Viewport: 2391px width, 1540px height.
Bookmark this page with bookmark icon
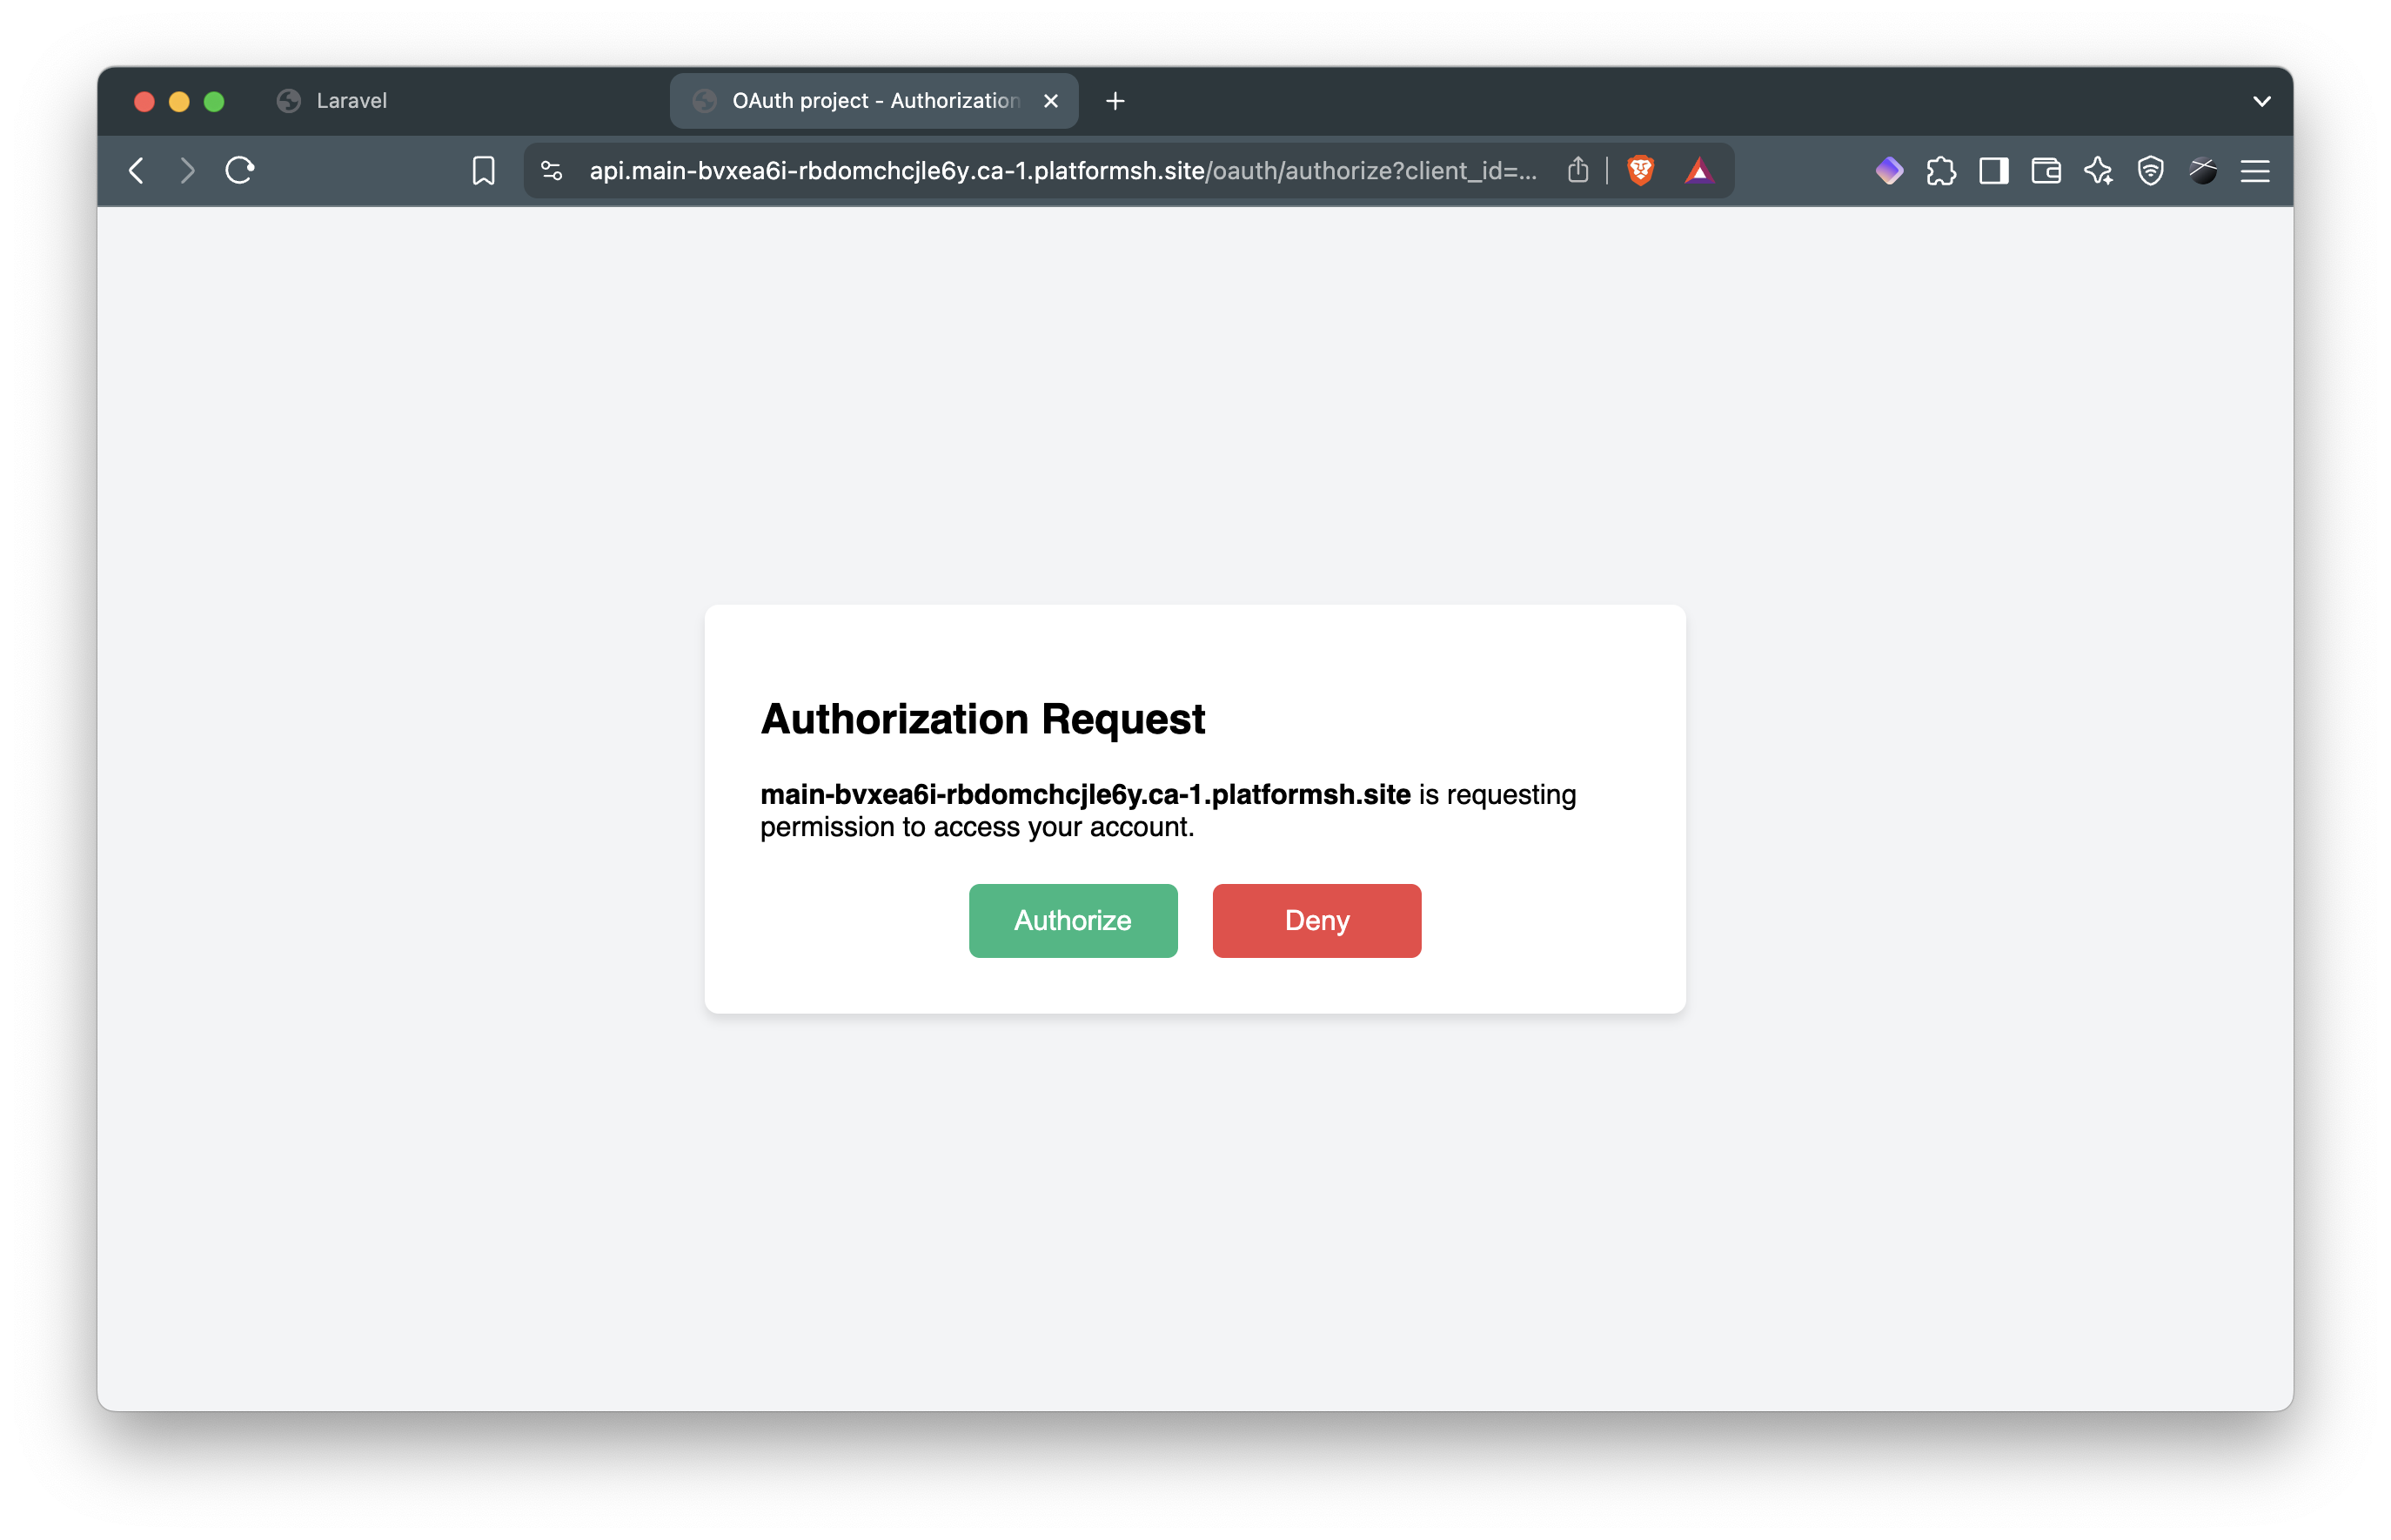click(x=483, y=171)
